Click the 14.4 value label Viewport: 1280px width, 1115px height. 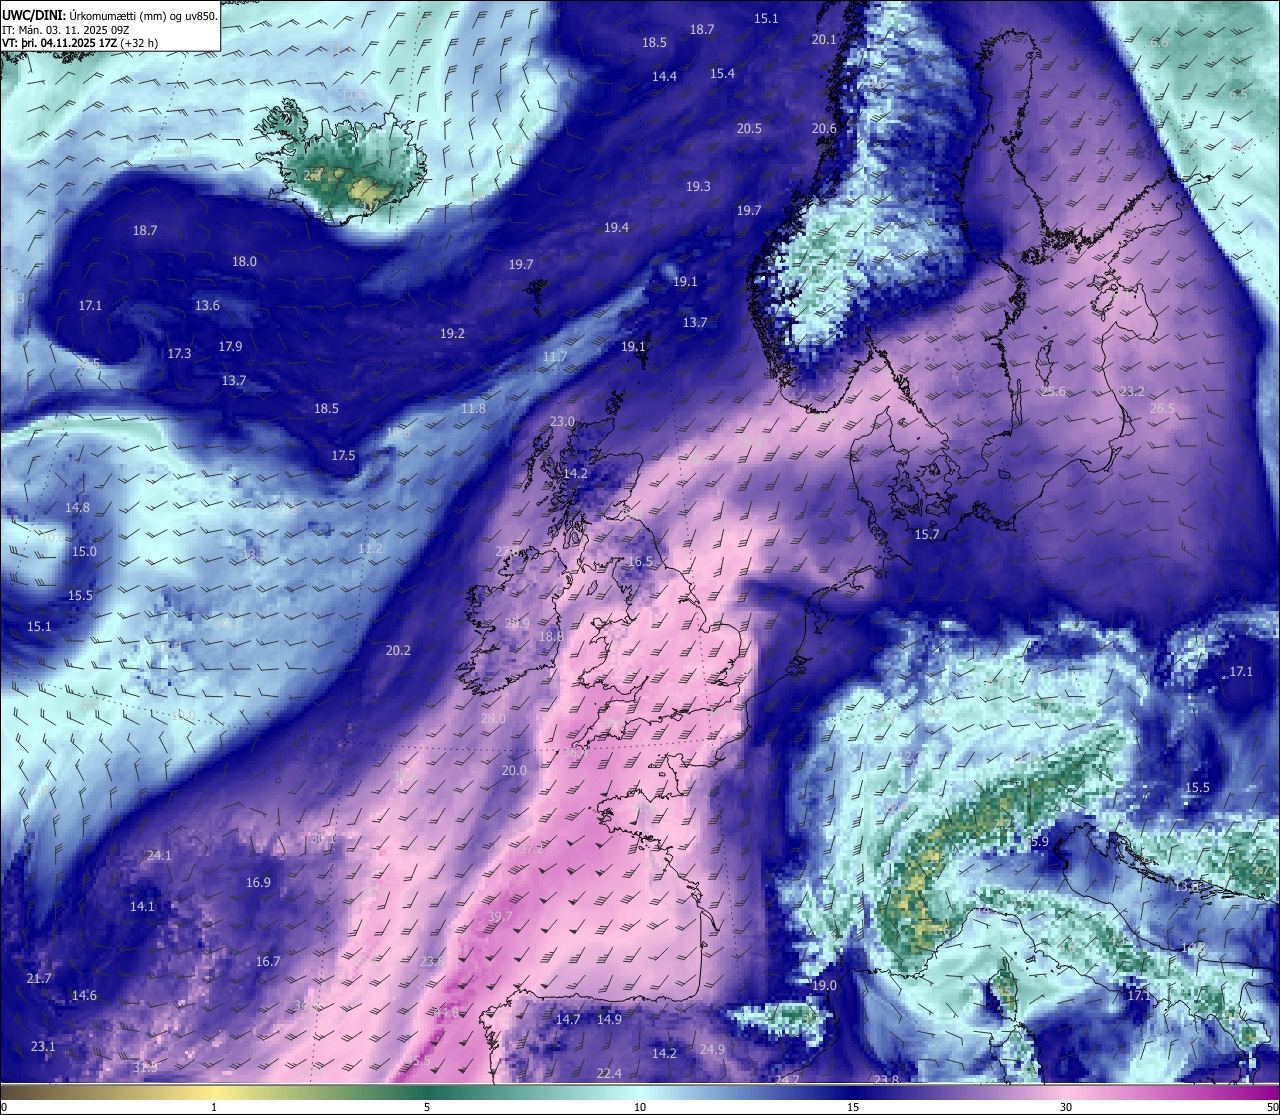point(664,77)
